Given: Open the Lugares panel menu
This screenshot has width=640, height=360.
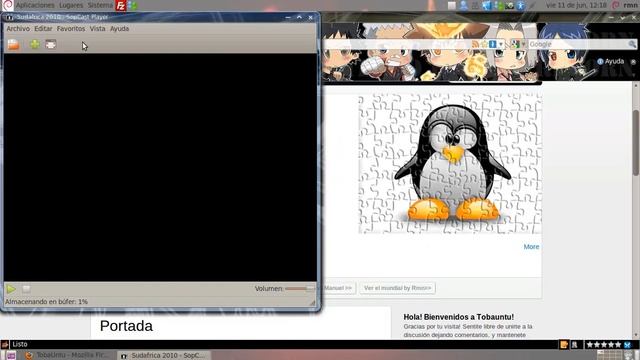Looking at the screenshot, I should [x=71, y=5].
